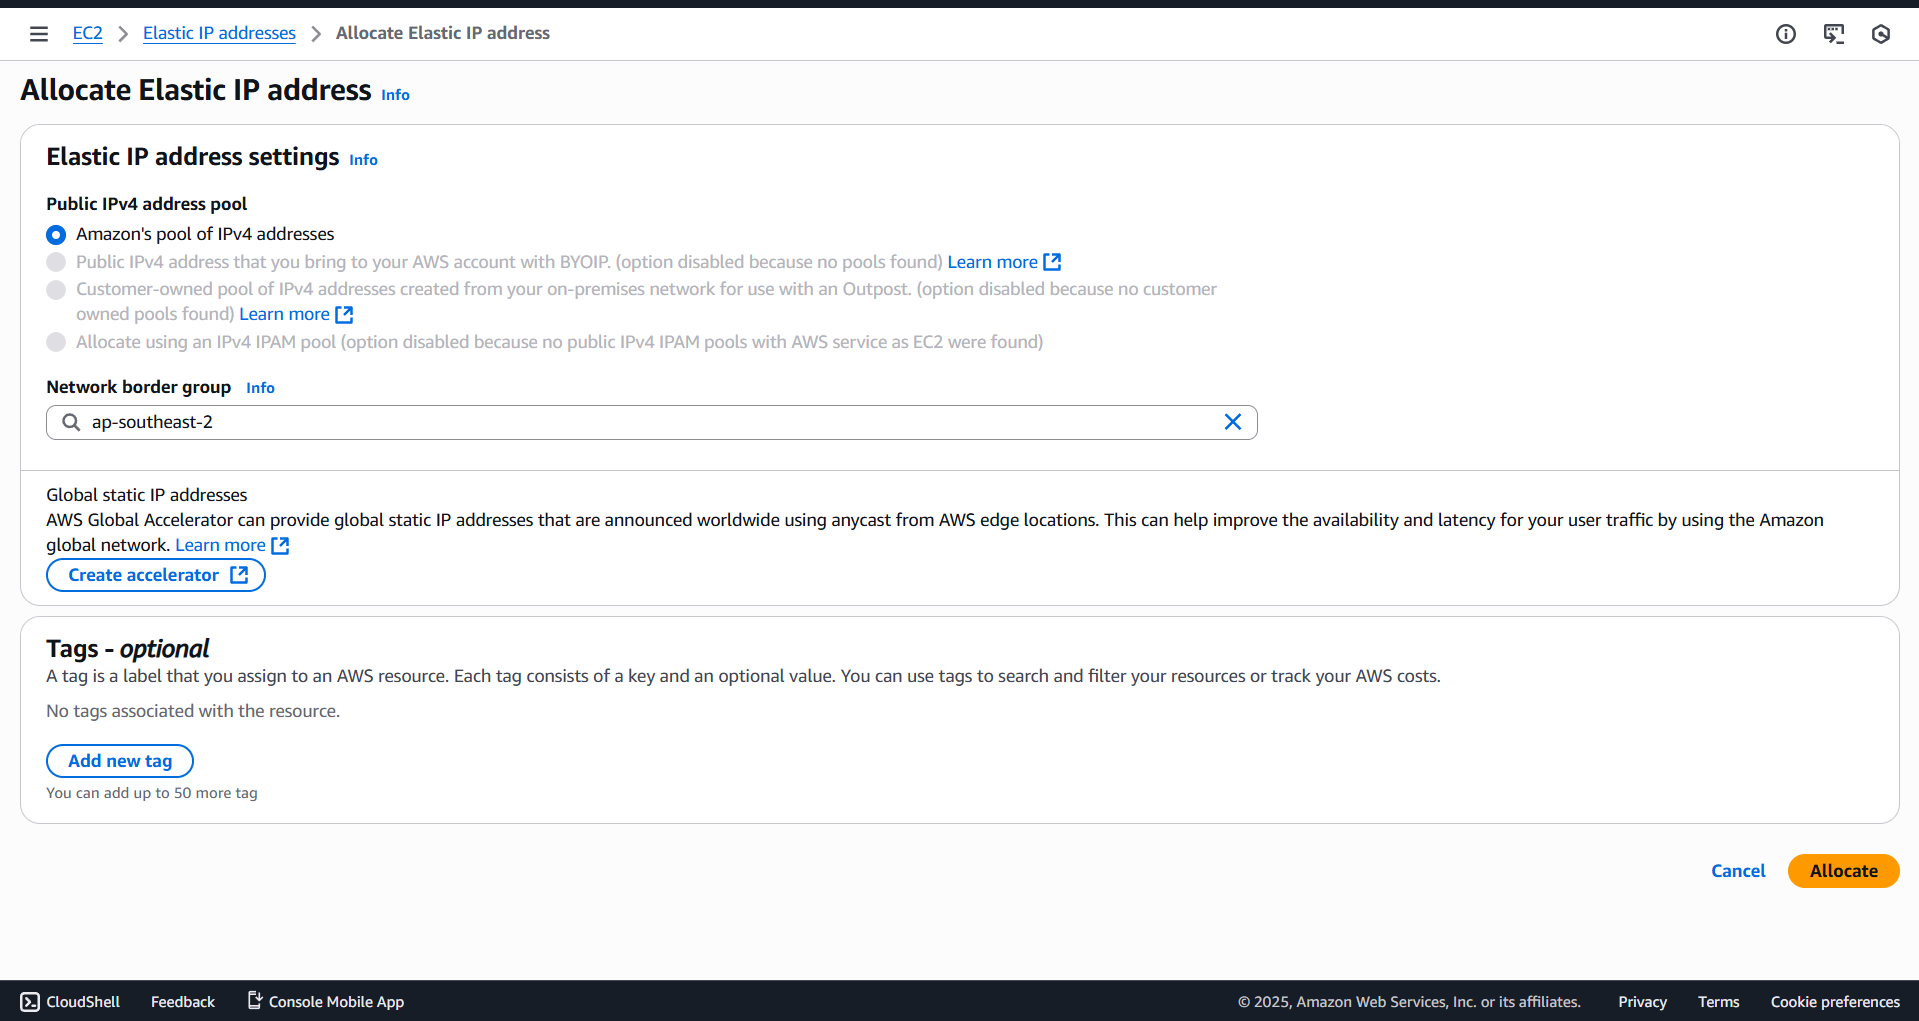Screen dimensions: 1919x1021
Task: Add a new tag to the resource
Action: 119,760
